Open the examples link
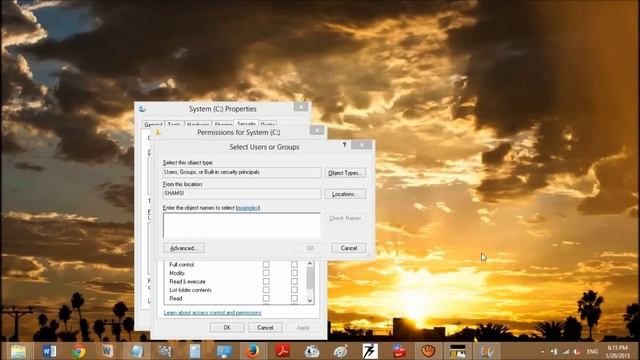Viewport: 640px width, 360px height. [248, 208]
